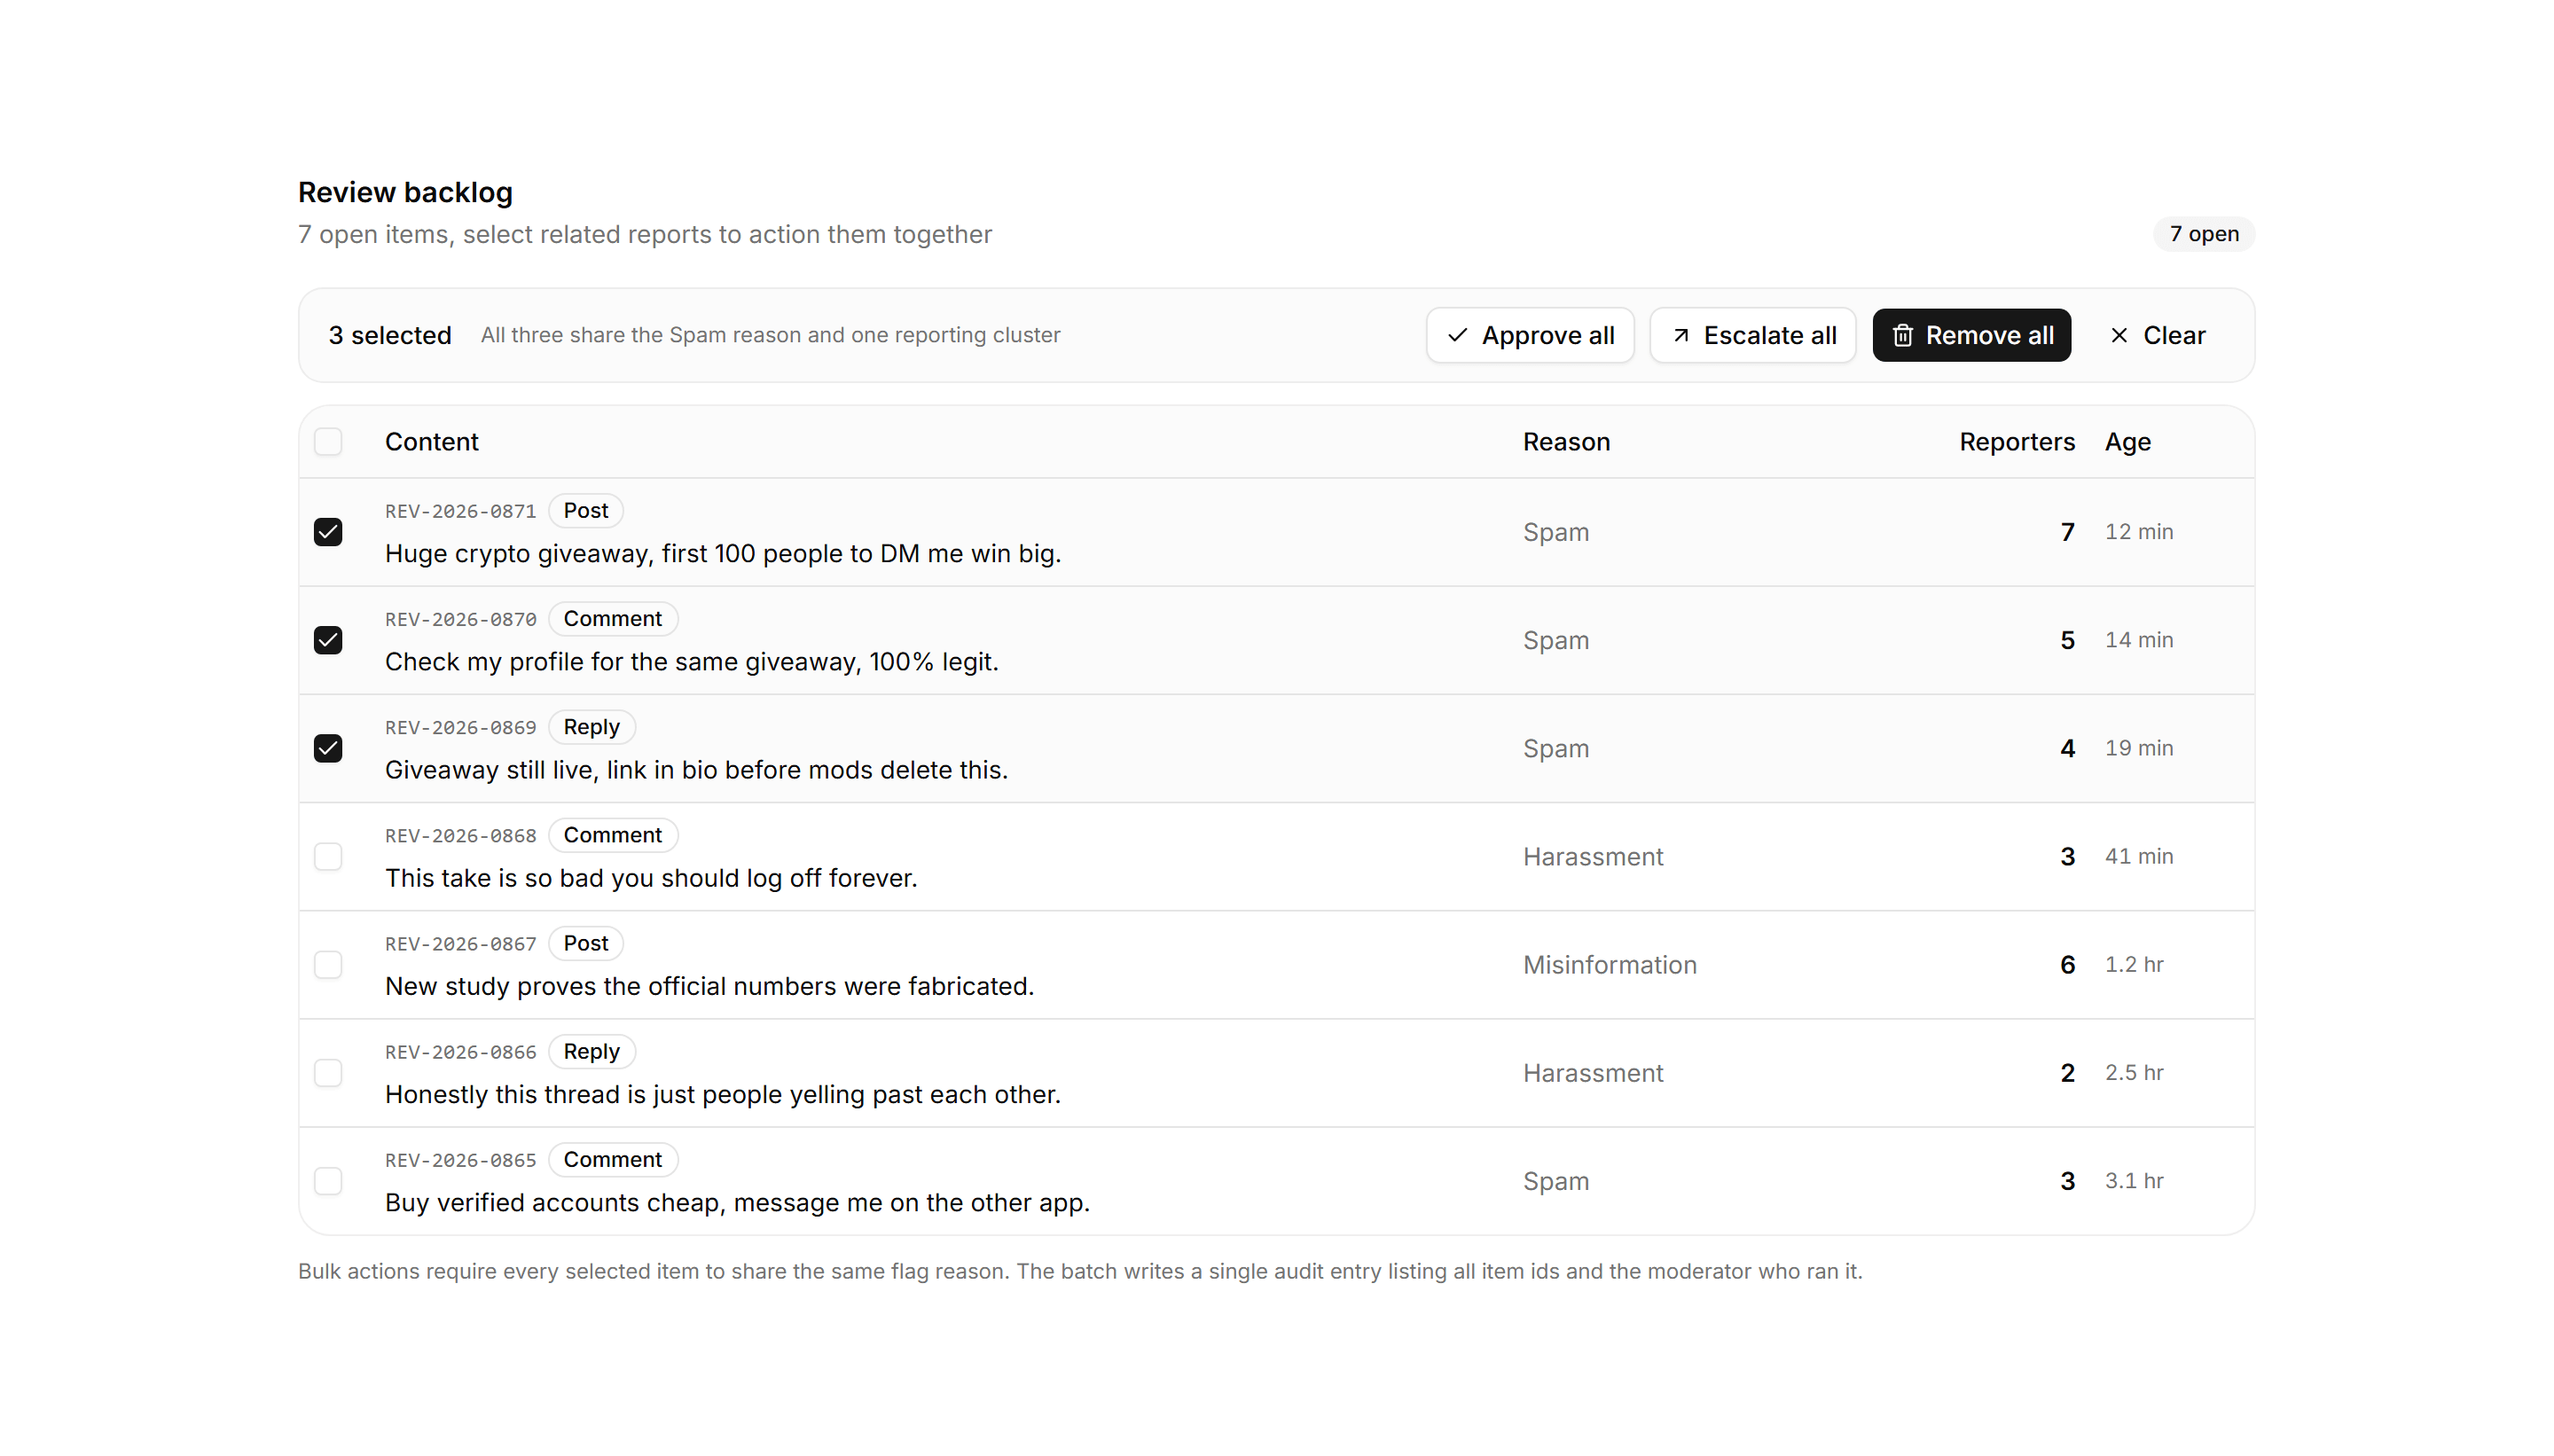Click the Post tag on REV-2026-0867
This screenshot has width=2554, height=1456.
tap(585, 943)
